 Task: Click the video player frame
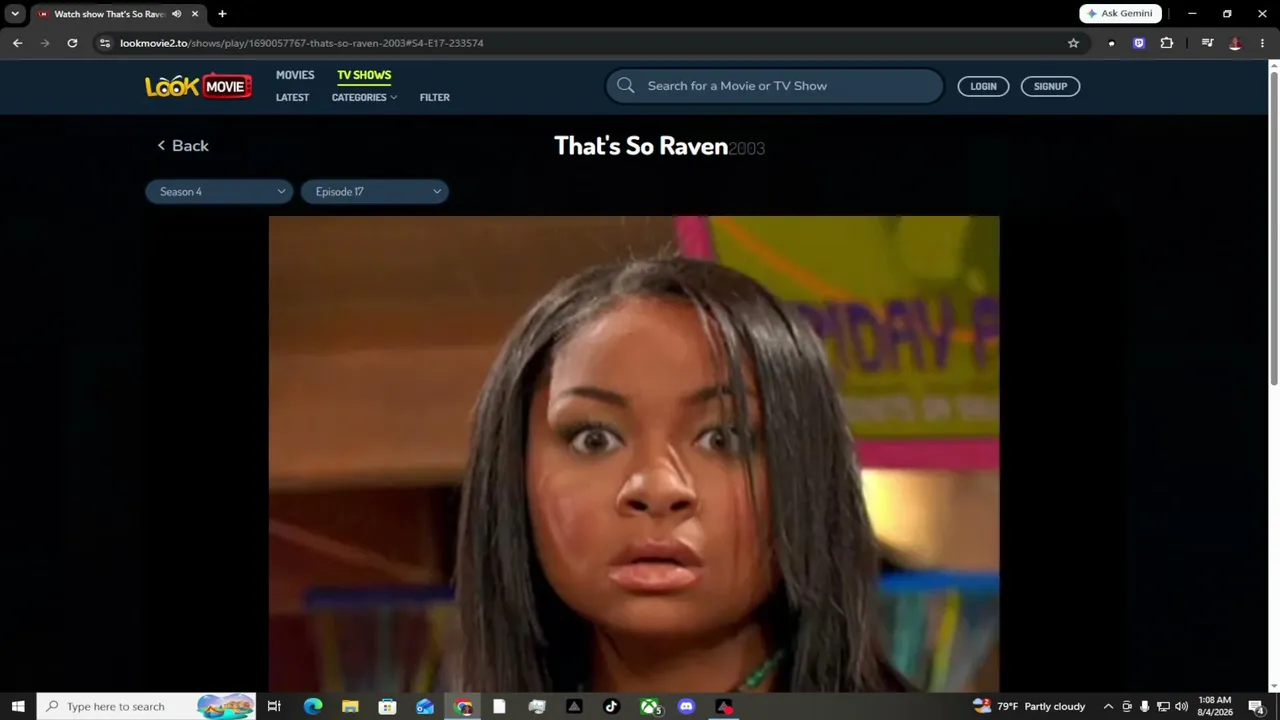point(634,453)
